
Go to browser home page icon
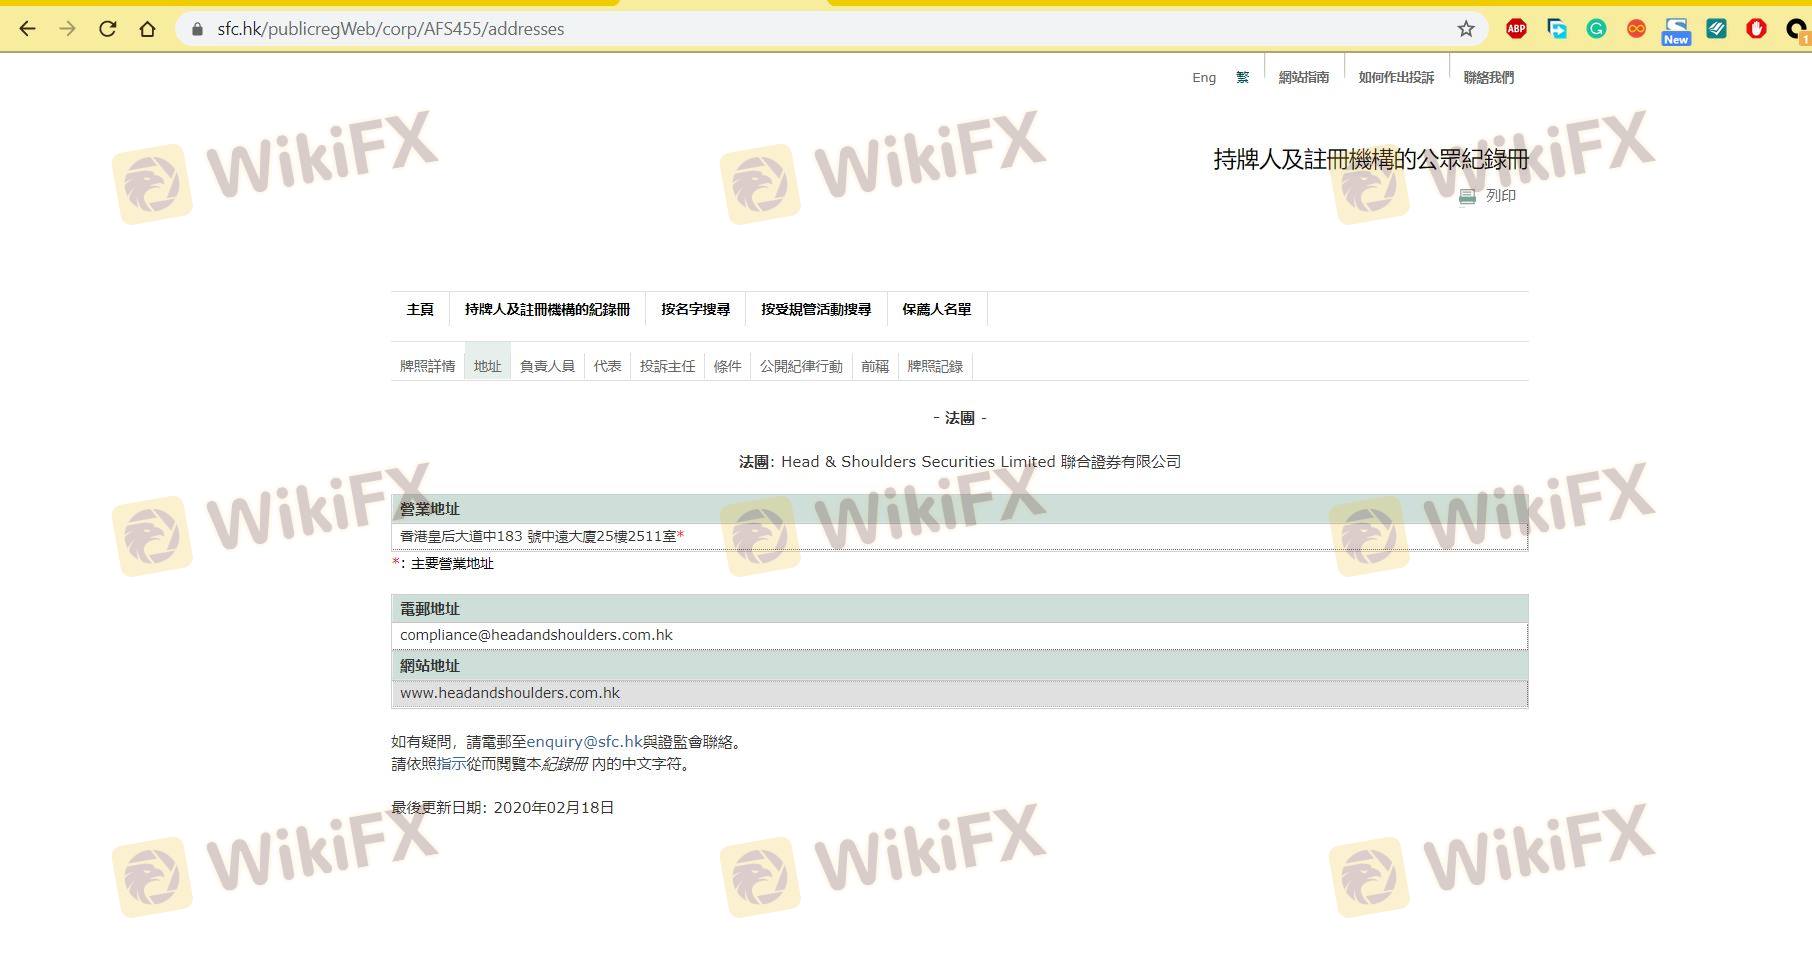click(148, 29)
